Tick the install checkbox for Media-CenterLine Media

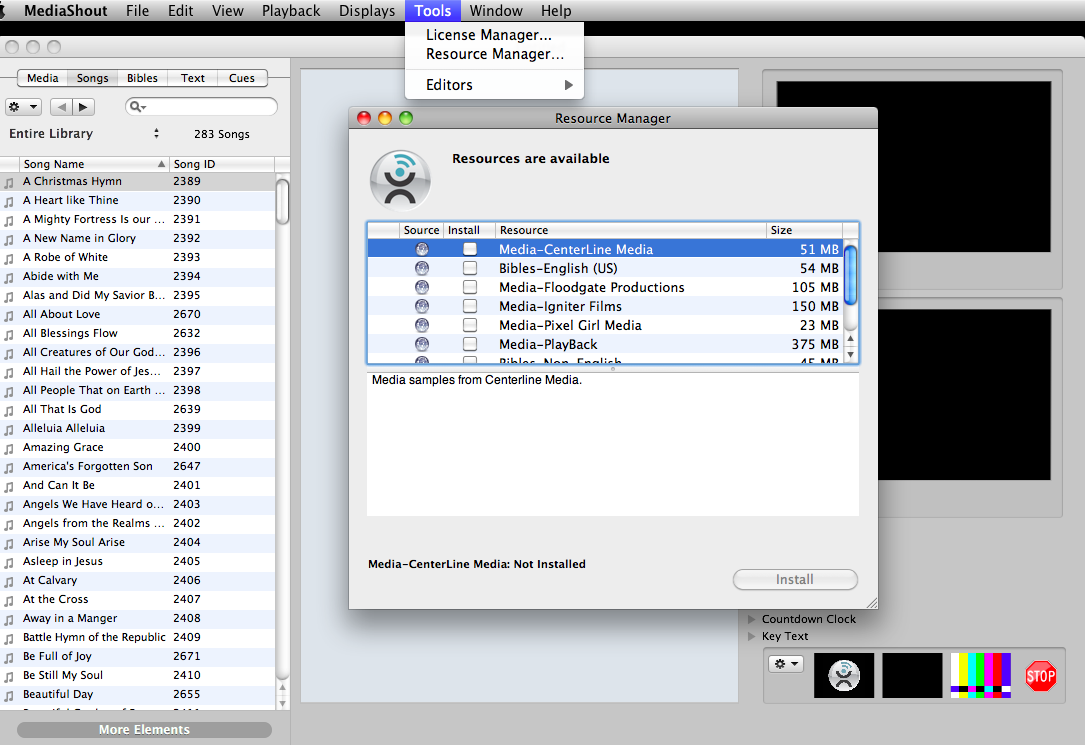tap(470, 249)
